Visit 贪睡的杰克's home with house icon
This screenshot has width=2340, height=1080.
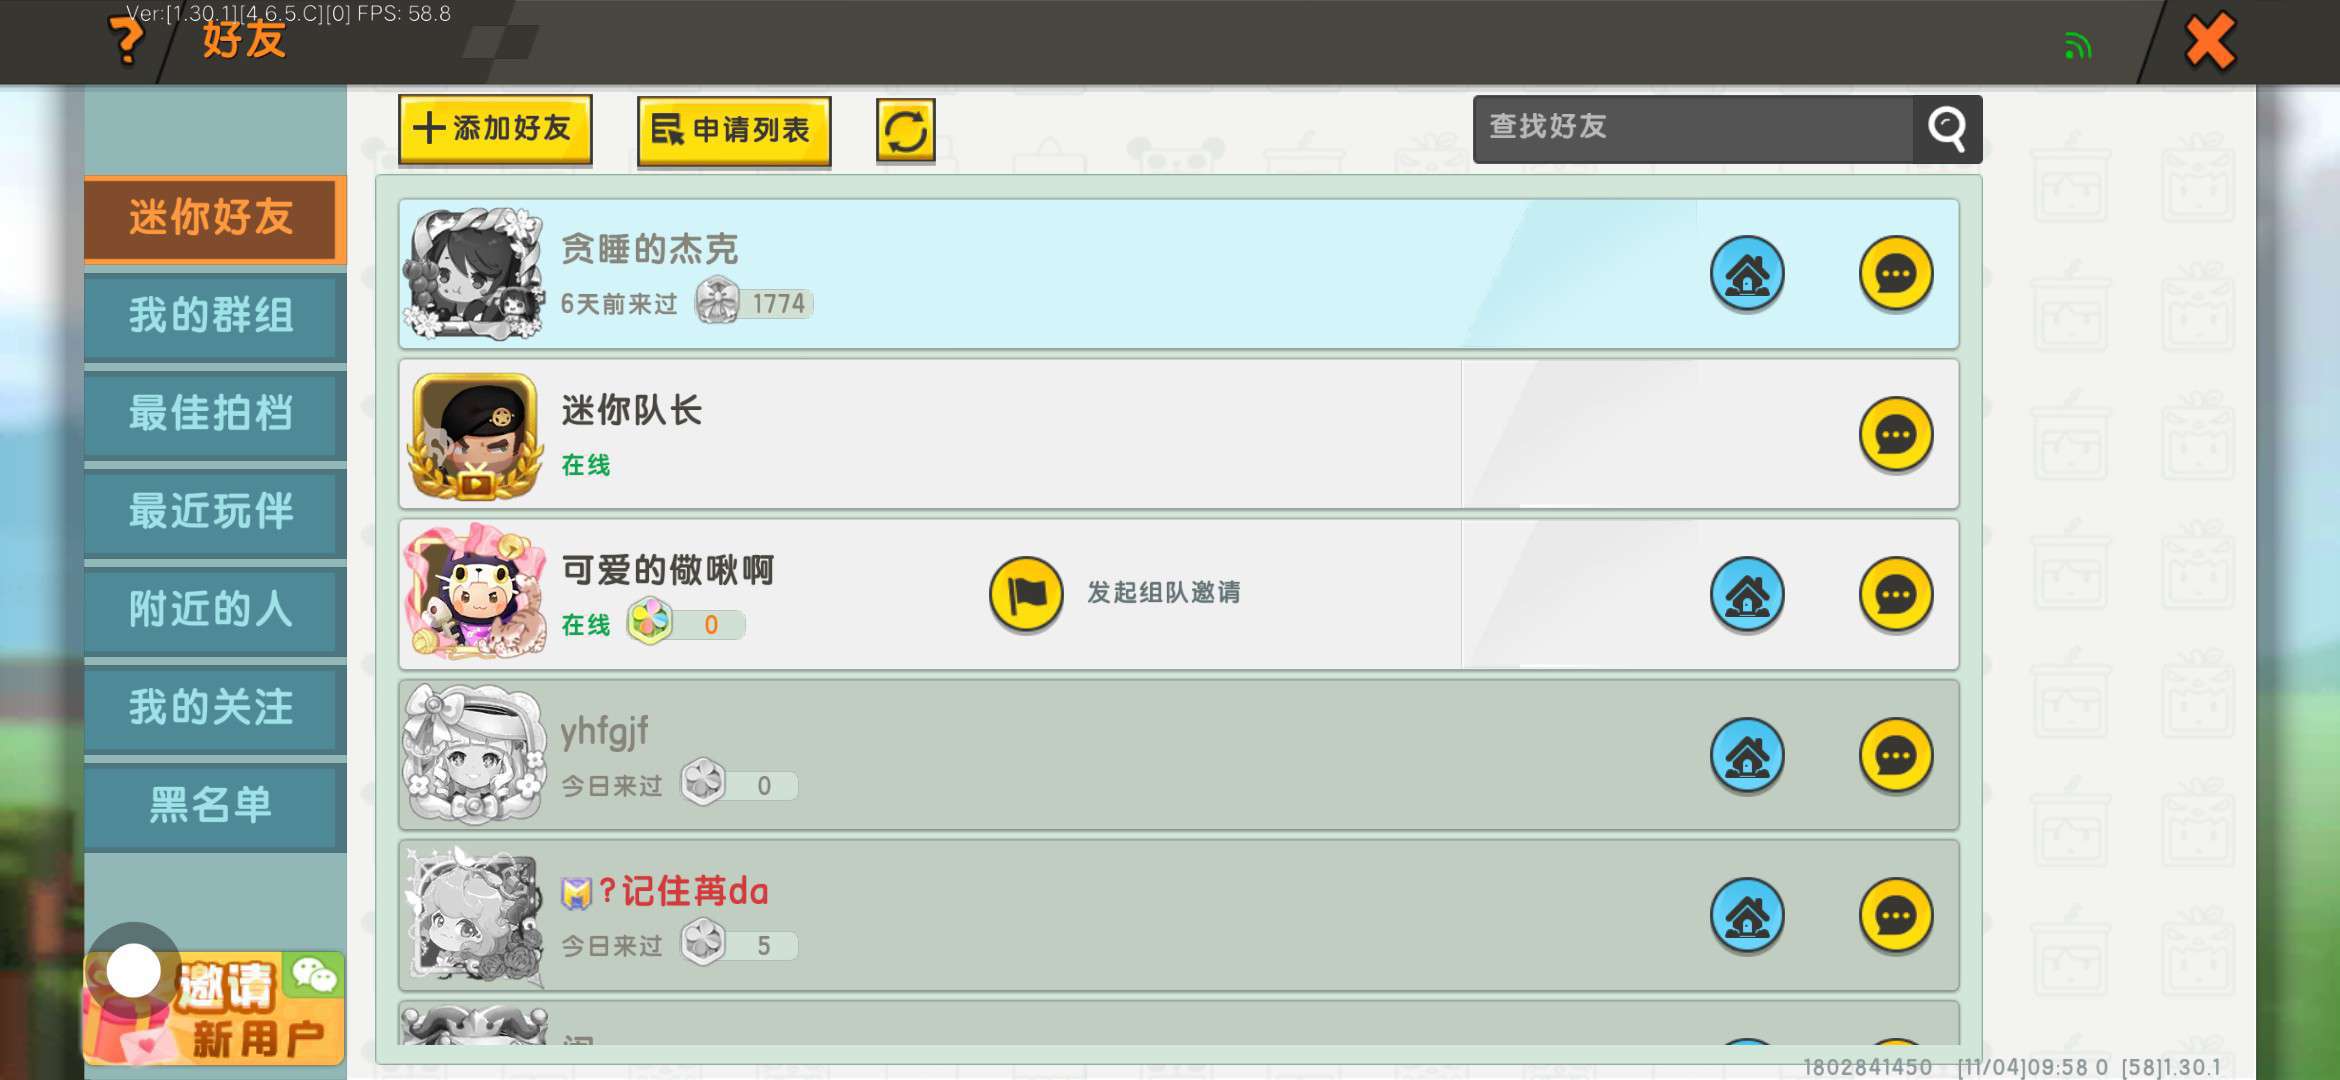click(x=1747, y=274)
